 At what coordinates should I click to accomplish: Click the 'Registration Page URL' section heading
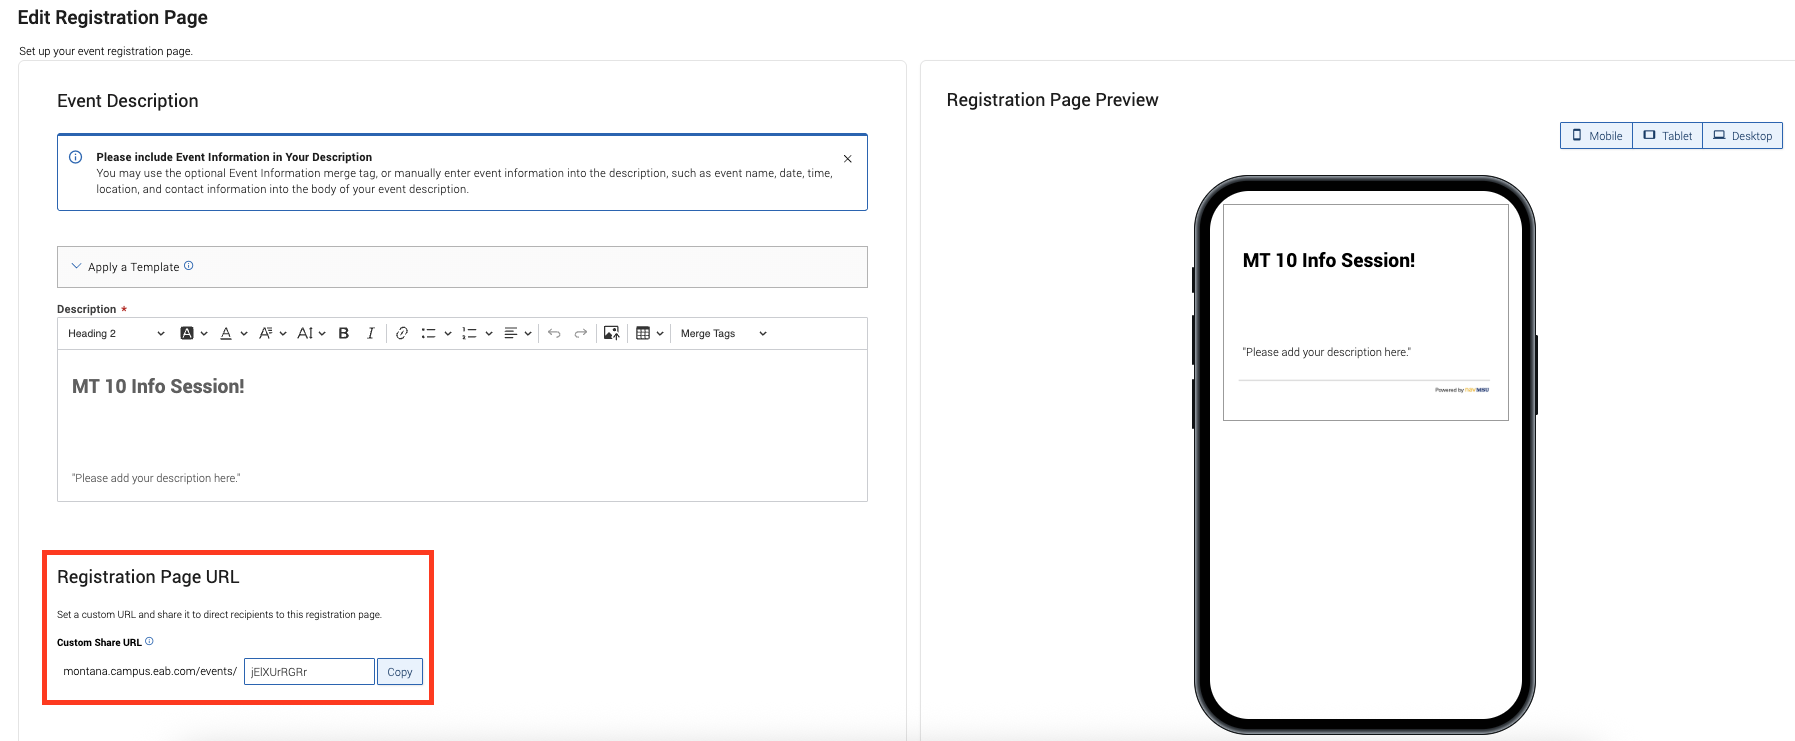[x=148, y=577]
